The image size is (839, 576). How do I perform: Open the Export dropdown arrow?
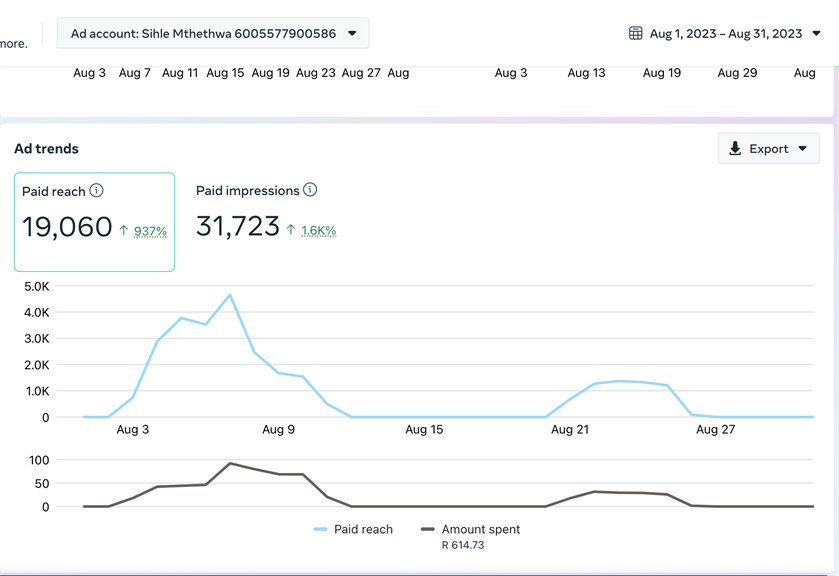click(x=803, y=149)
